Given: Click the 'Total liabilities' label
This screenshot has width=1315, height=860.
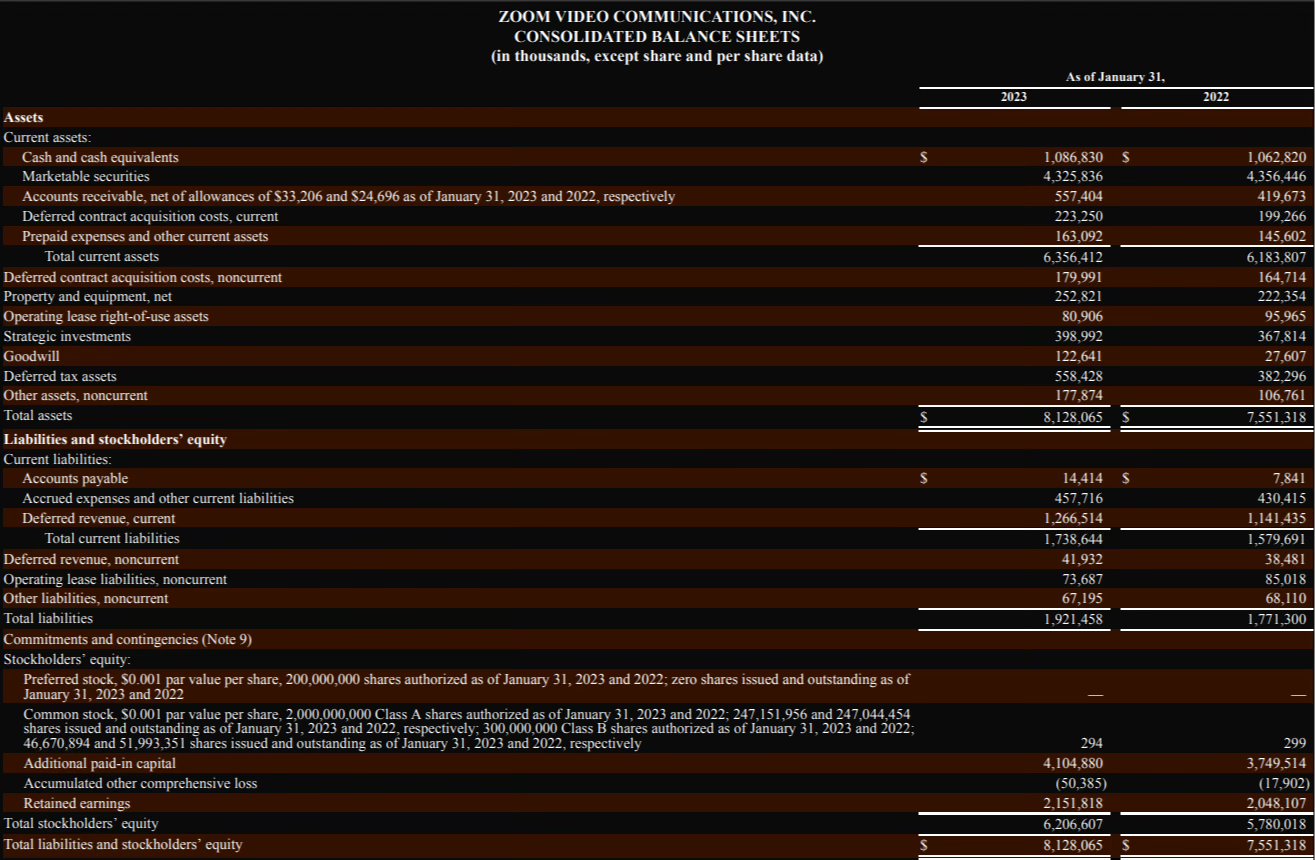Looking at the screenshot, I should [48, 619].
